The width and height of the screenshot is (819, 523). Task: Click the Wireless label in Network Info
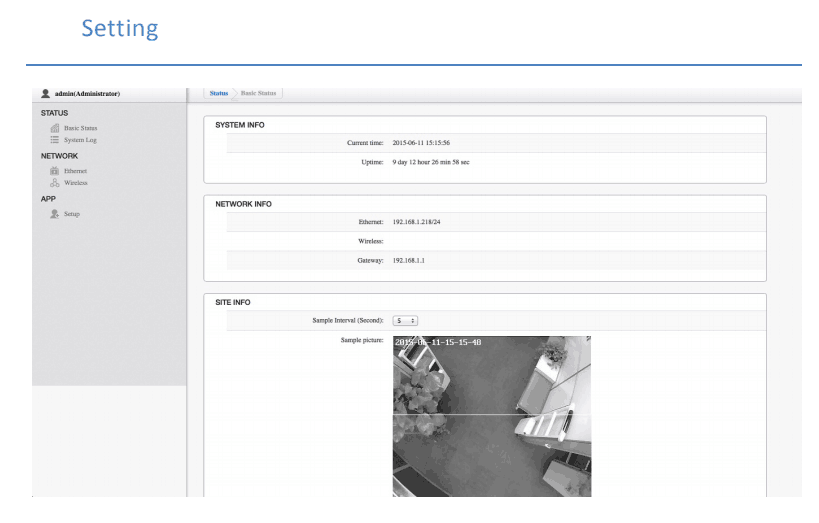(x=371, y=241)
